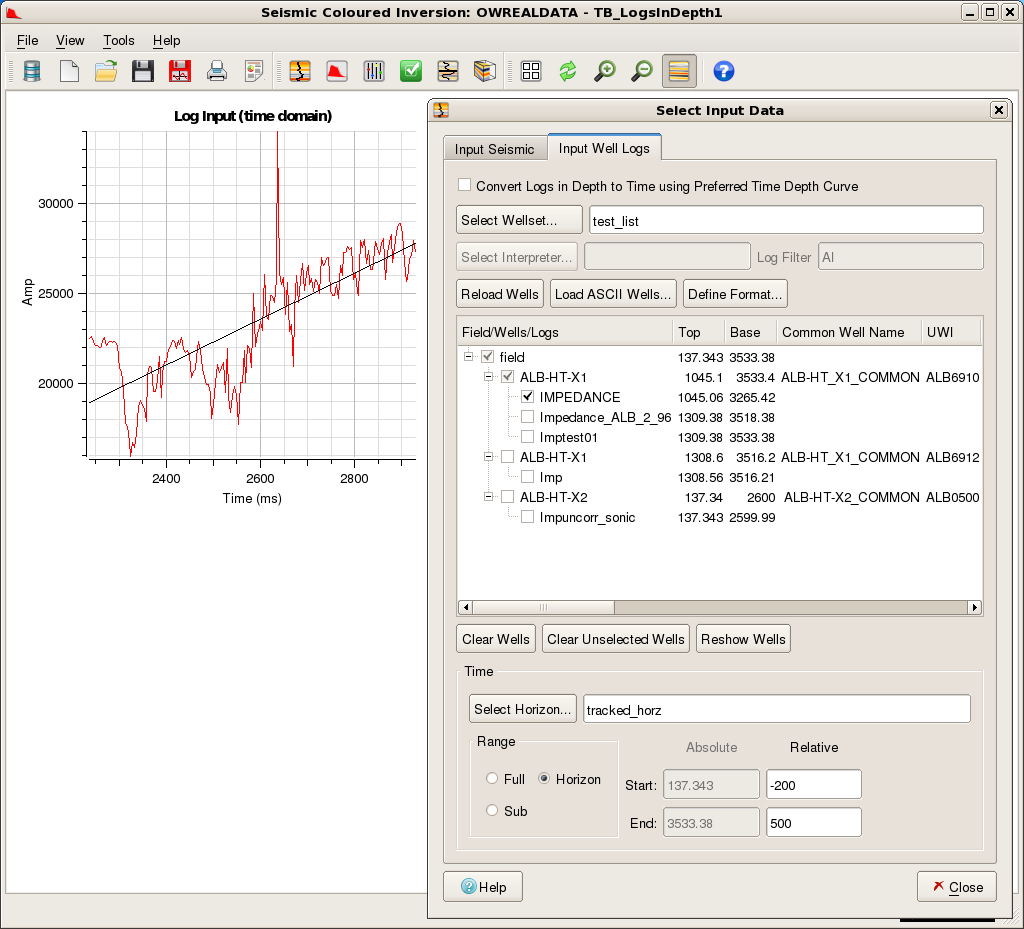
Task: Select the Sub range radio button
Action: pos(492,810)
